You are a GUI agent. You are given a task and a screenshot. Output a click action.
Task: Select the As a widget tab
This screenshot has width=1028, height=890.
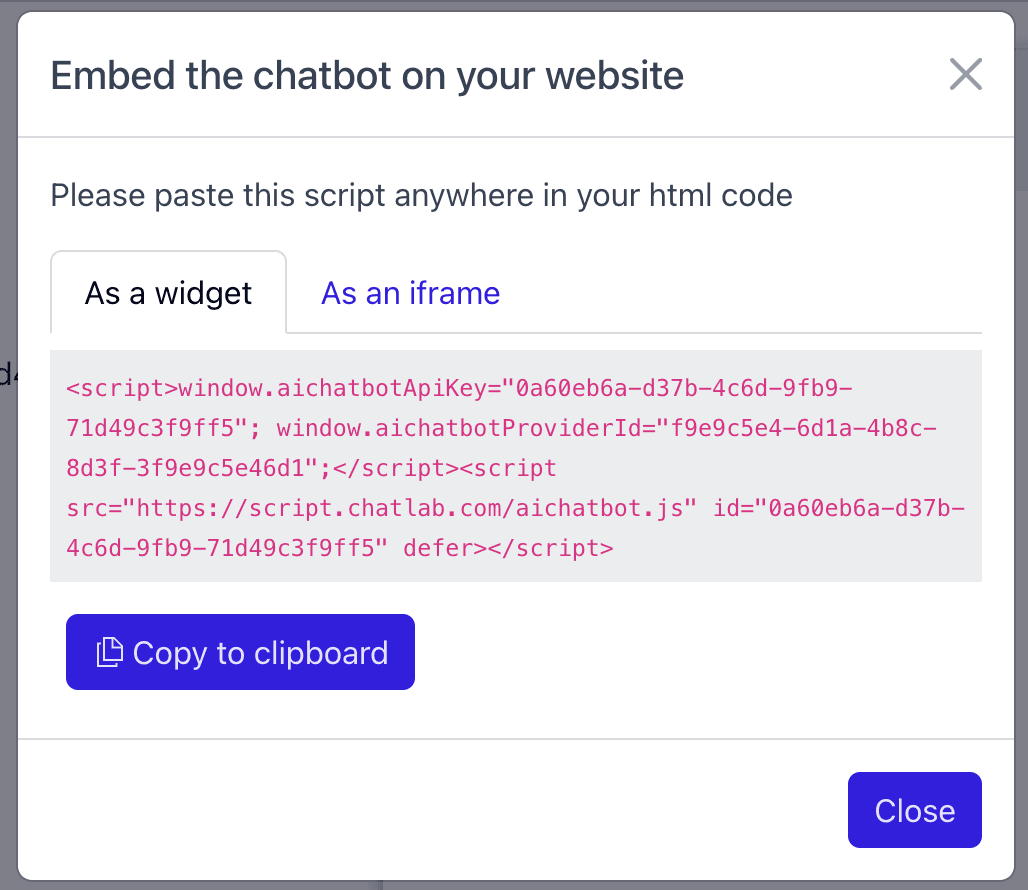pos(168,293)
